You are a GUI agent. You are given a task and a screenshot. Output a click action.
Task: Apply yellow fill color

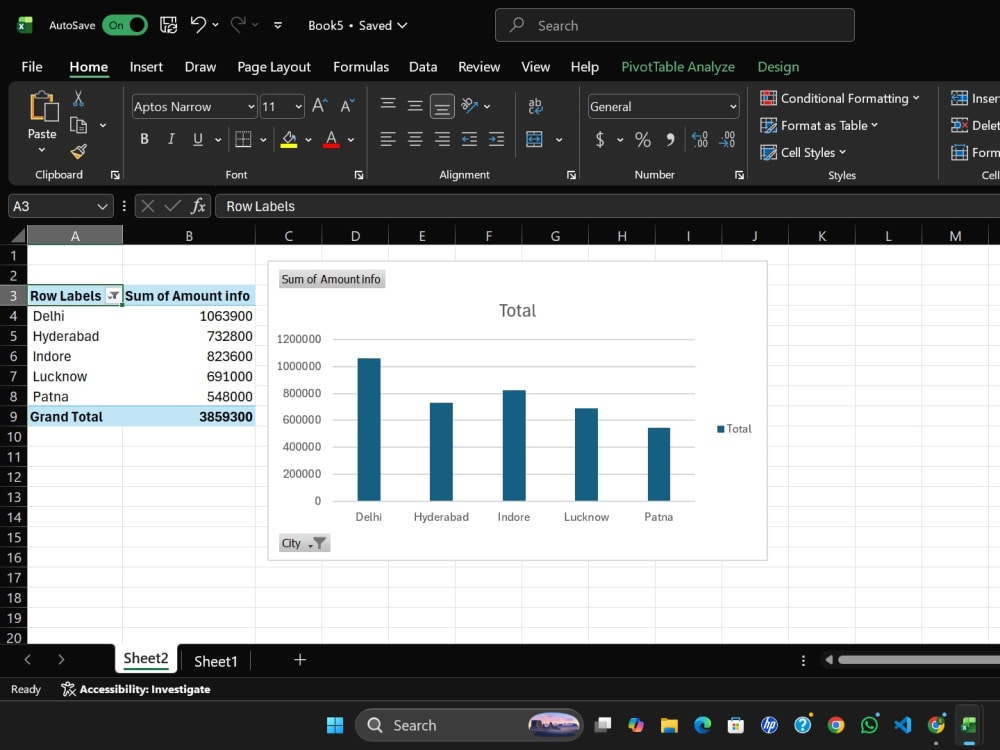pyautogui.click(x=289, y=139)
